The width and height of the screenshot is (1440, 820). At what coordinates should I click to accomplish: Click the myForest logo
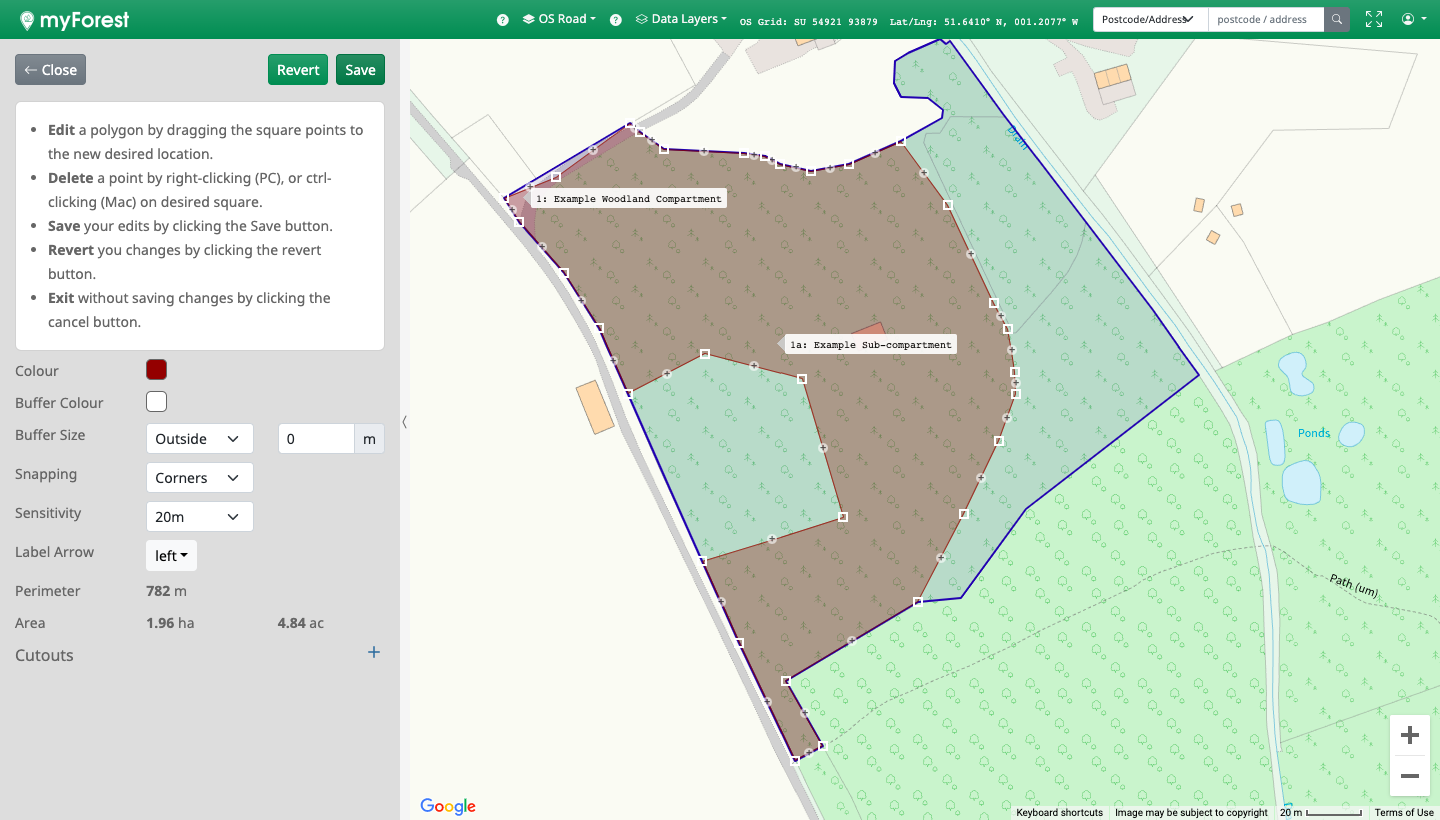pyautogui.click(x=74, y=20)
